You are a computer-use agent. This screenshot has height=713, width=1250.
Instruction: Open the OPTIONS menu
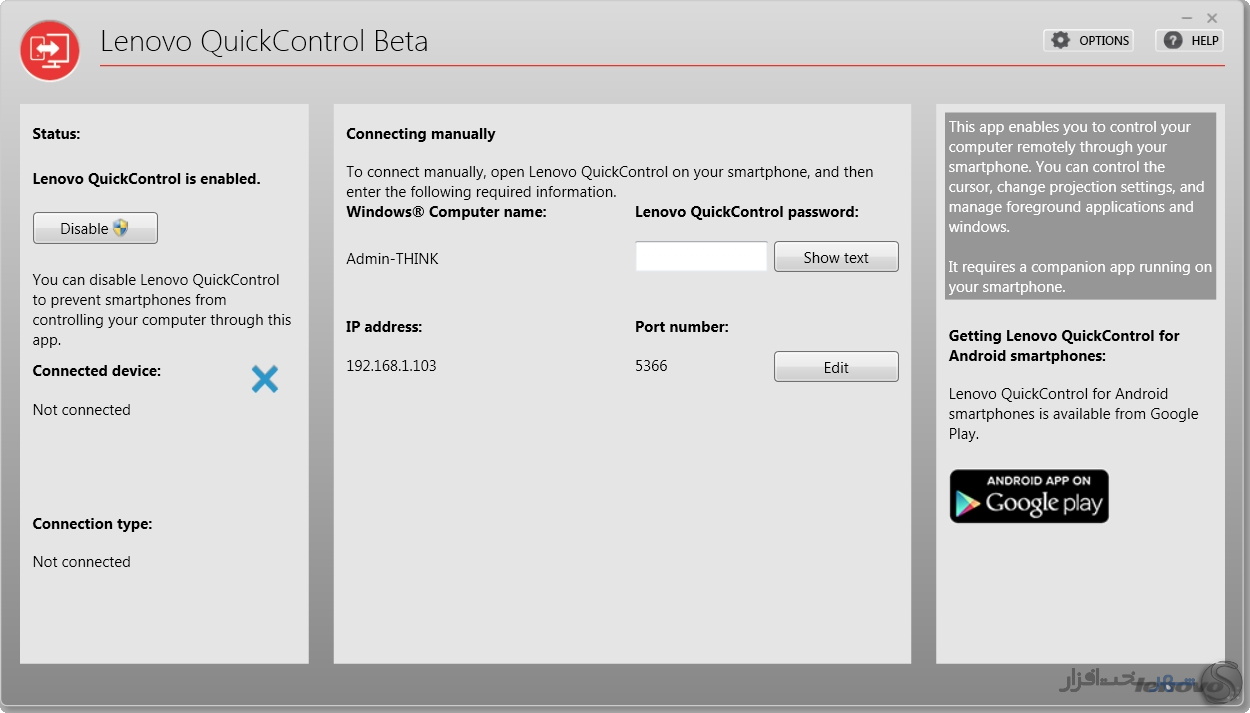point(1088,40)
